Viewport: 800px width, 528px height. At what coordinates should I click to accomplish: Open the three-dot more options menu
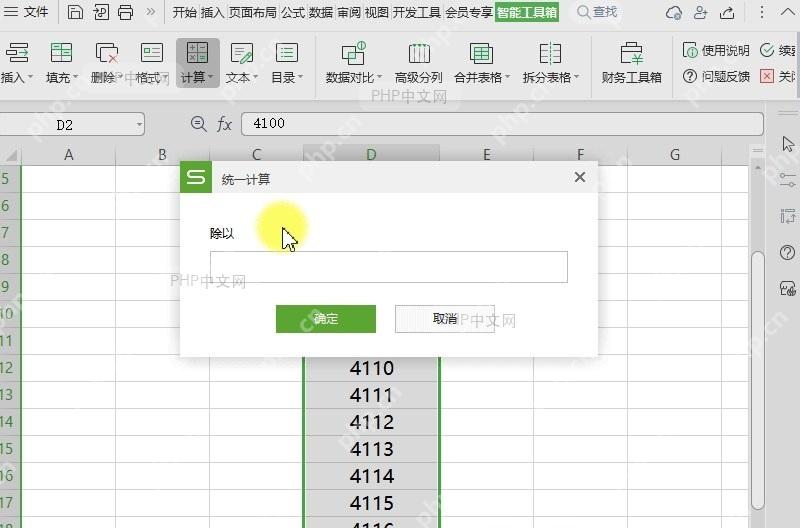[761, 12]
